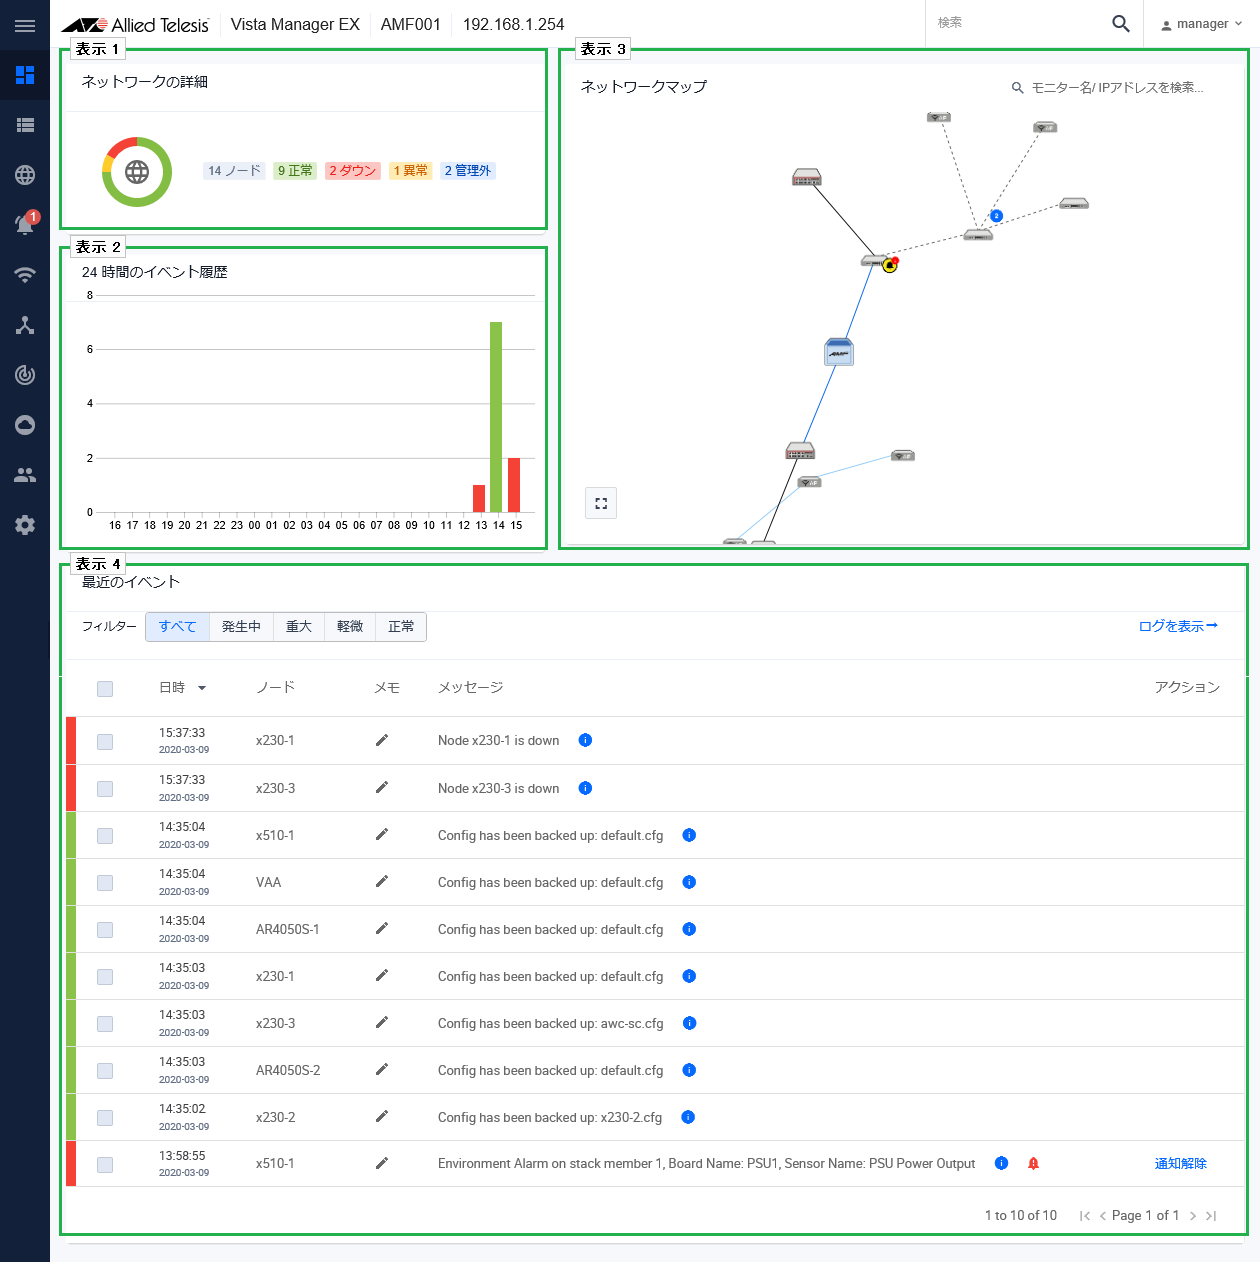Open the cloud sidebar icon
The height and width of the screenshot is (1262, 1260).
point(25,425)
